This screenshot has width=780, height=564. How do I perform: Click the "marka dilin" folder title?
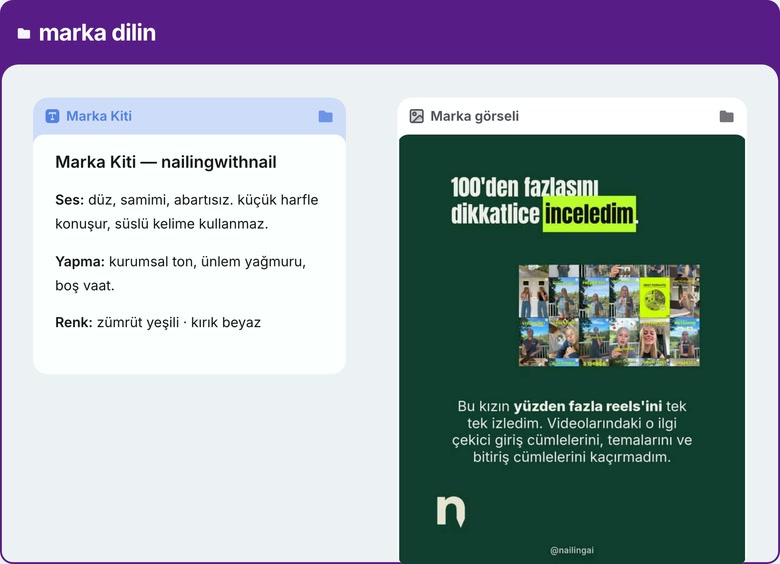(97, 33)
